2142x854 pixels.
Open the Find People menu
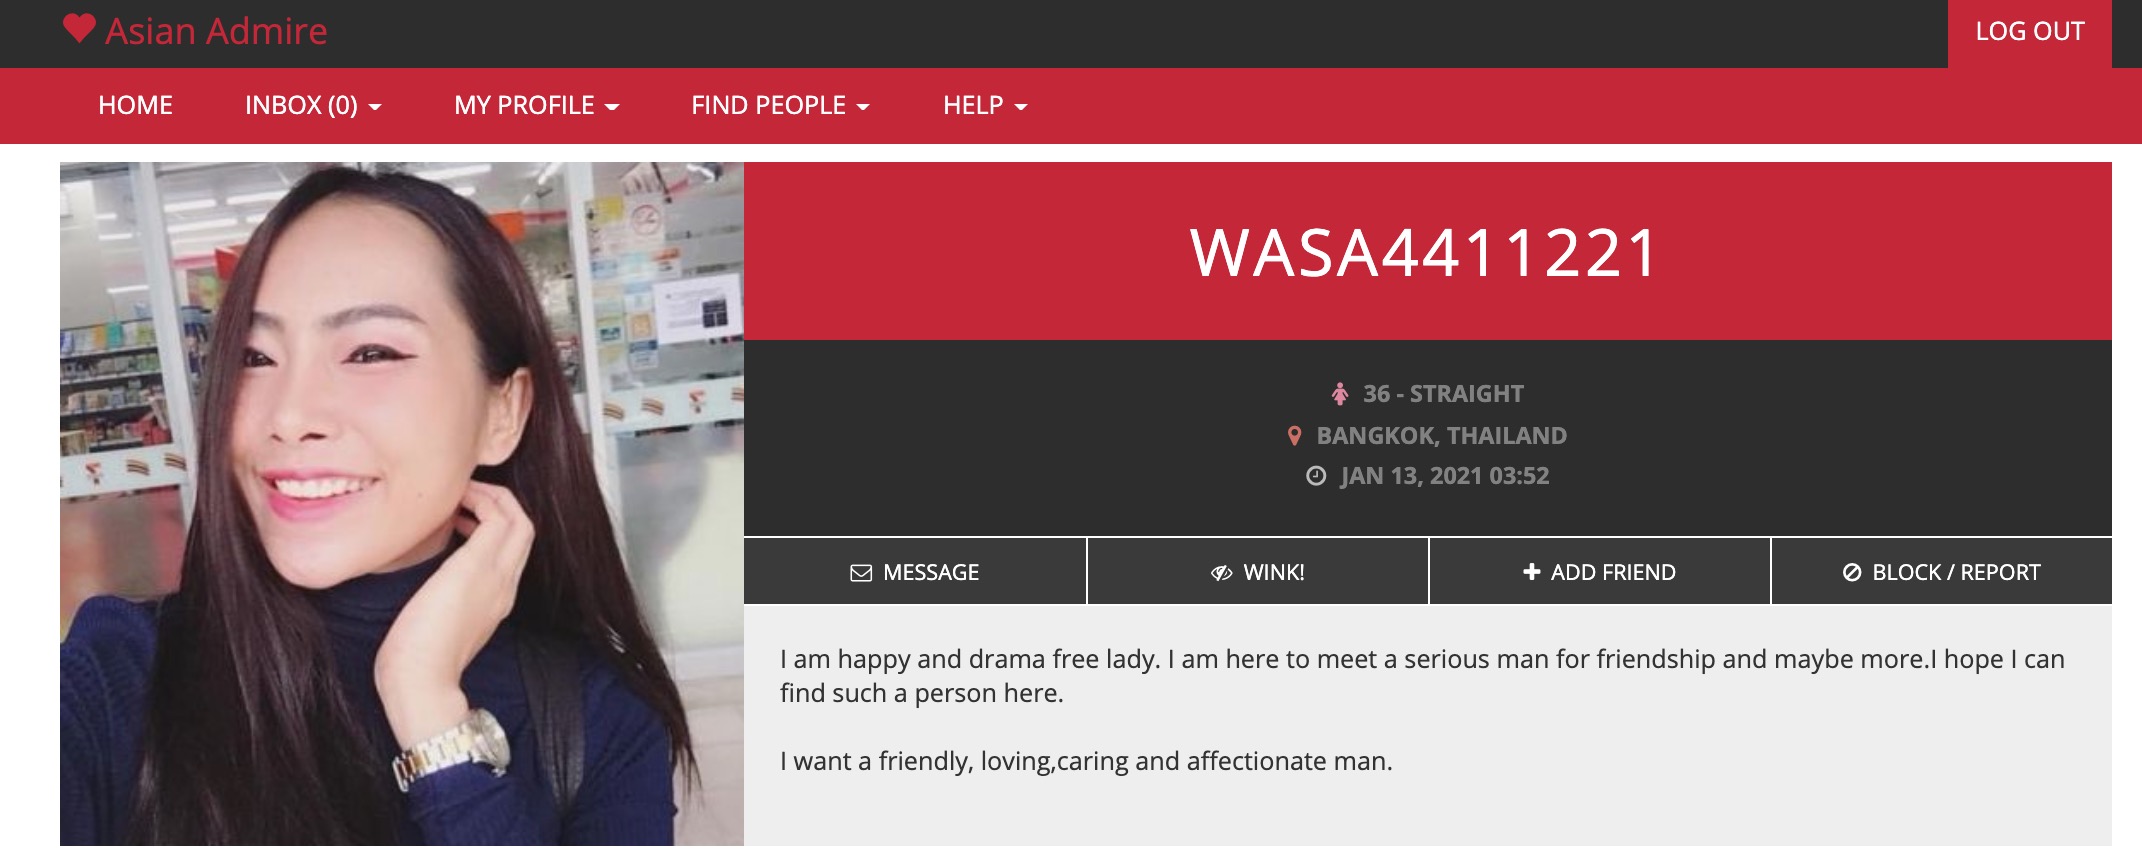780,106
